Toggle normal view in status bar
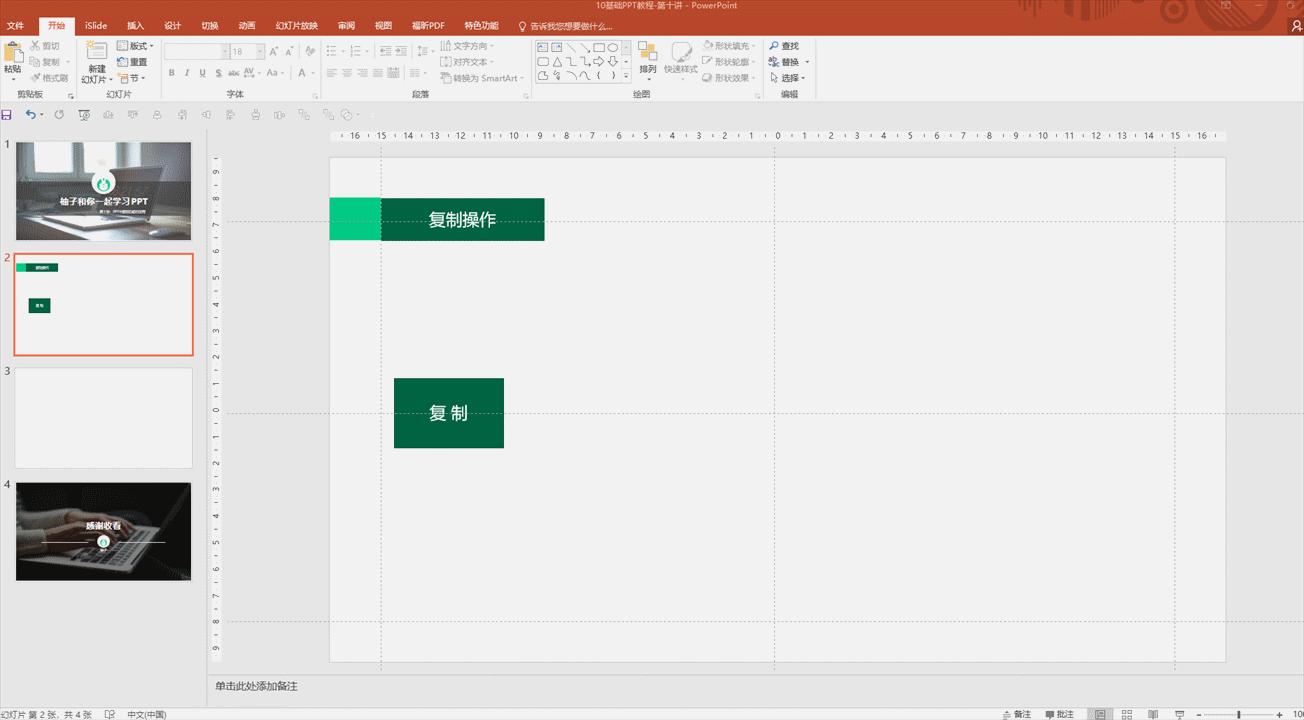 1100,714
